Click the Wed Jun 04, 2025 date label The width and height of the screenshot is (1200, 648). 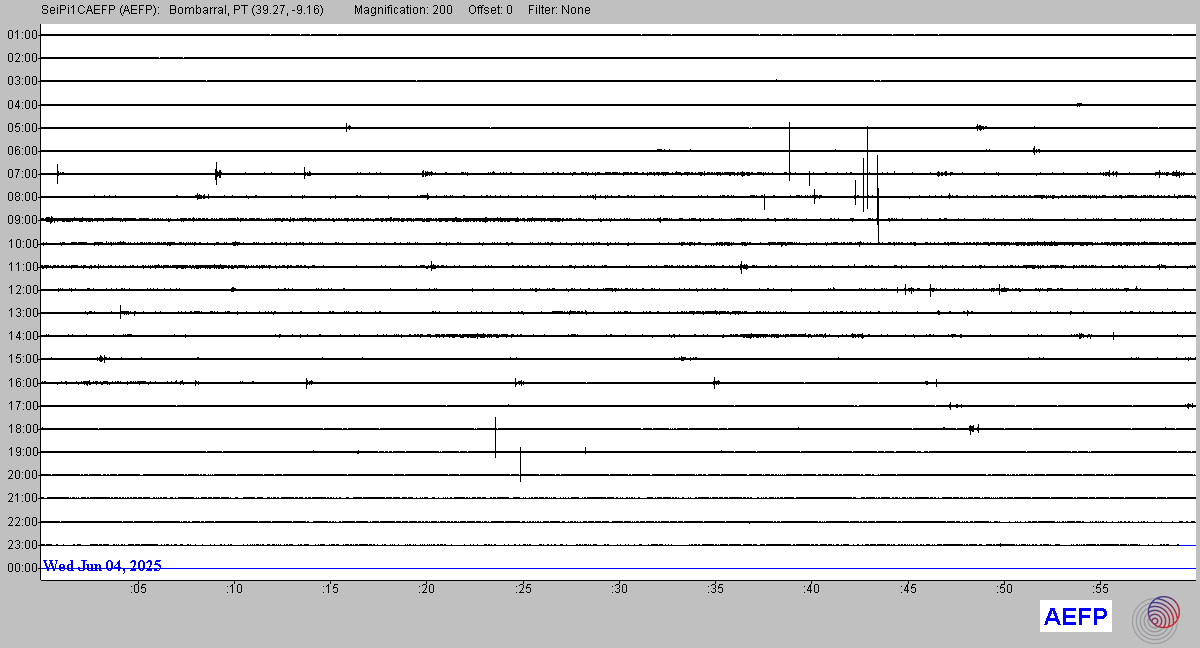tap(102, 566)
